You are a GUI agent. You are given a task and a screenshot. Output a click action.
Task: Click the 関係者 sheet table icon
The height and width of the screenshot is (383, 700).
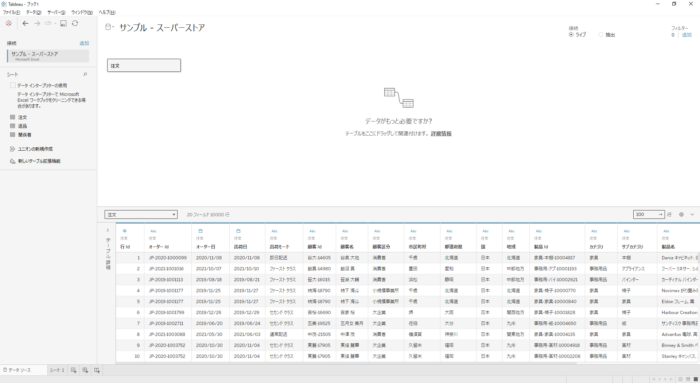point(12,134)
